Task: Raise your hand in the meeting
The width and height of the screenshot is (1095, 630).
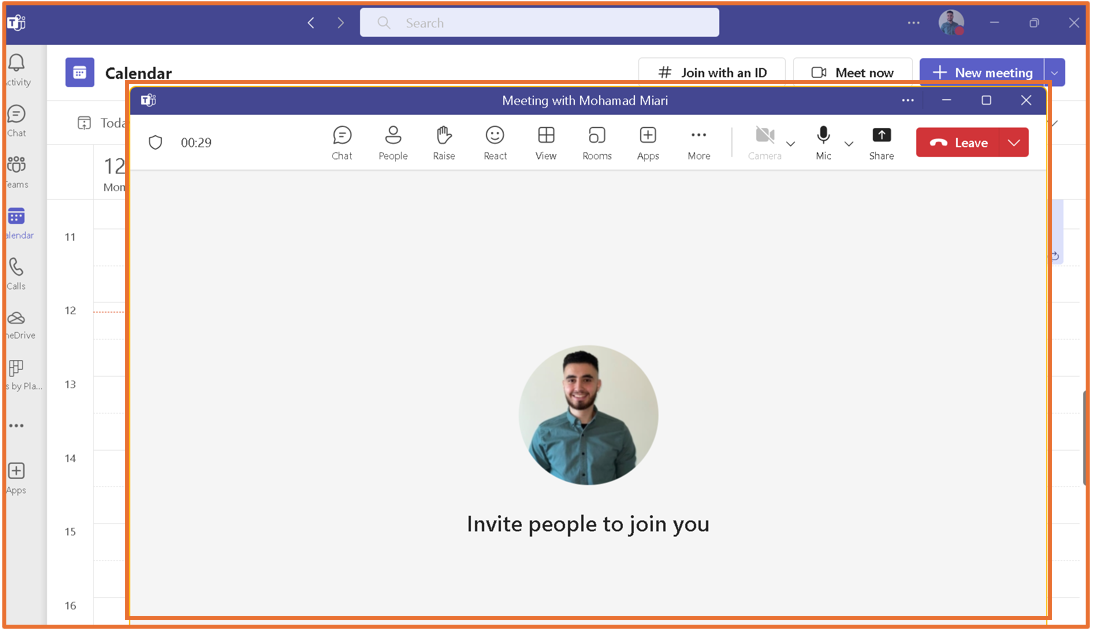Action: pos(444,142)
